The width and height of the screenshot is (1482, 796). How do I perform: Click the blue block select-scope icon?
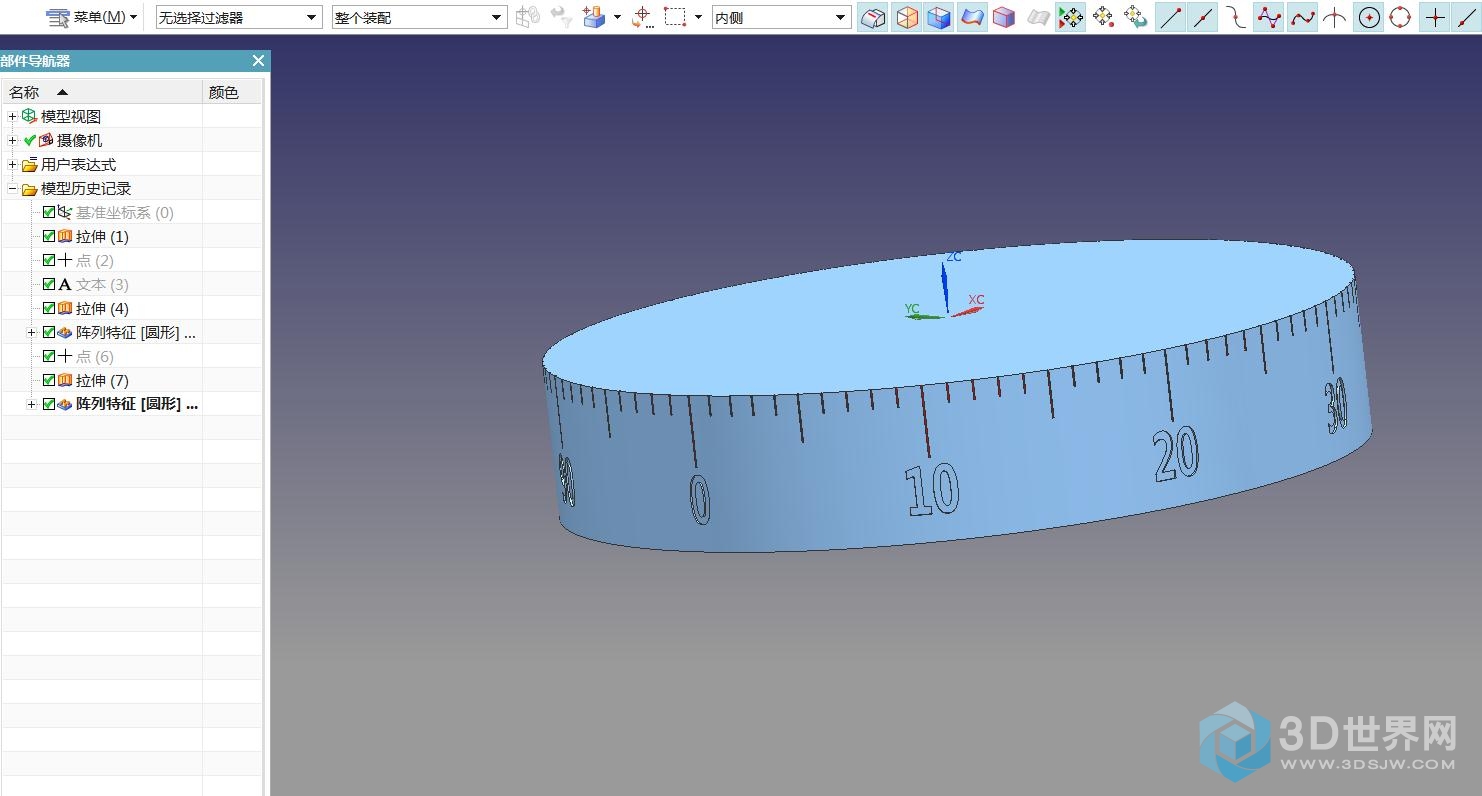[594, 17]
